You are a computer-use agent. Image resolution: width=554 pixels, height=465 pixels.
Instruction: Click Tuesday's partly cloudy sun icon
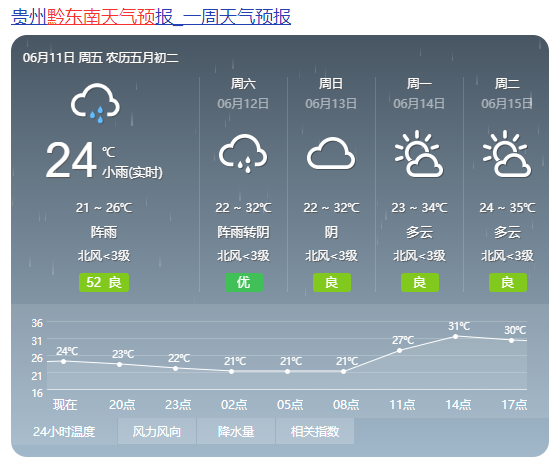pyautogui.click(x=507, y=153)
